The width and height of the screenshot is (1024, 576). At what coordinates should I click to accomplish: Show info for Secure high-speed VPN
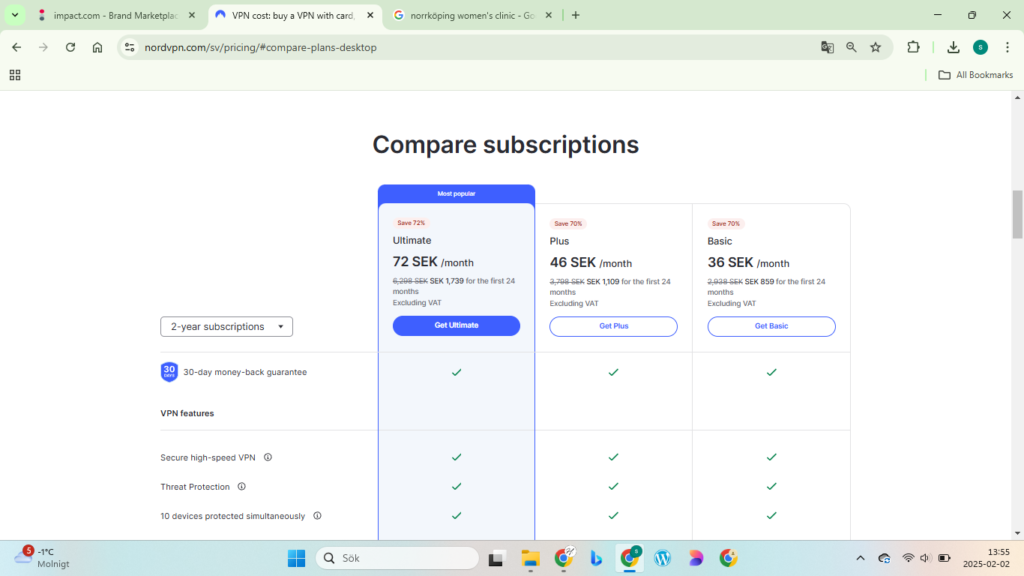point(268,457)
